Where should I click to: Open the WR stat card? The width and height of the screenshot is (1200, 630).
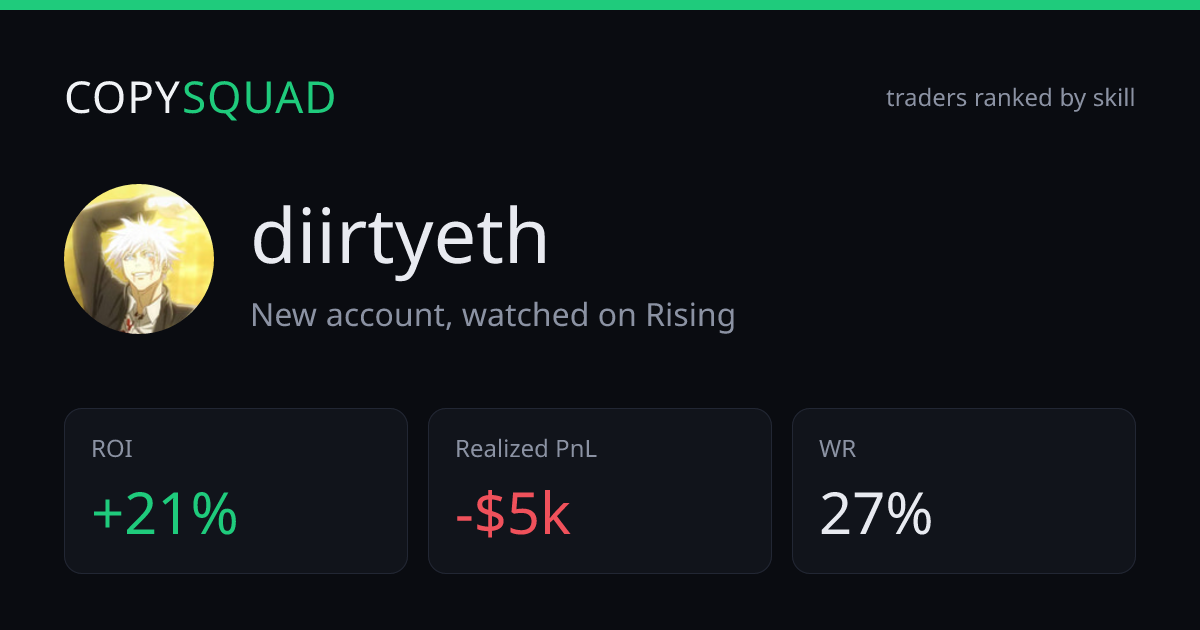click(x=964, y=491)
